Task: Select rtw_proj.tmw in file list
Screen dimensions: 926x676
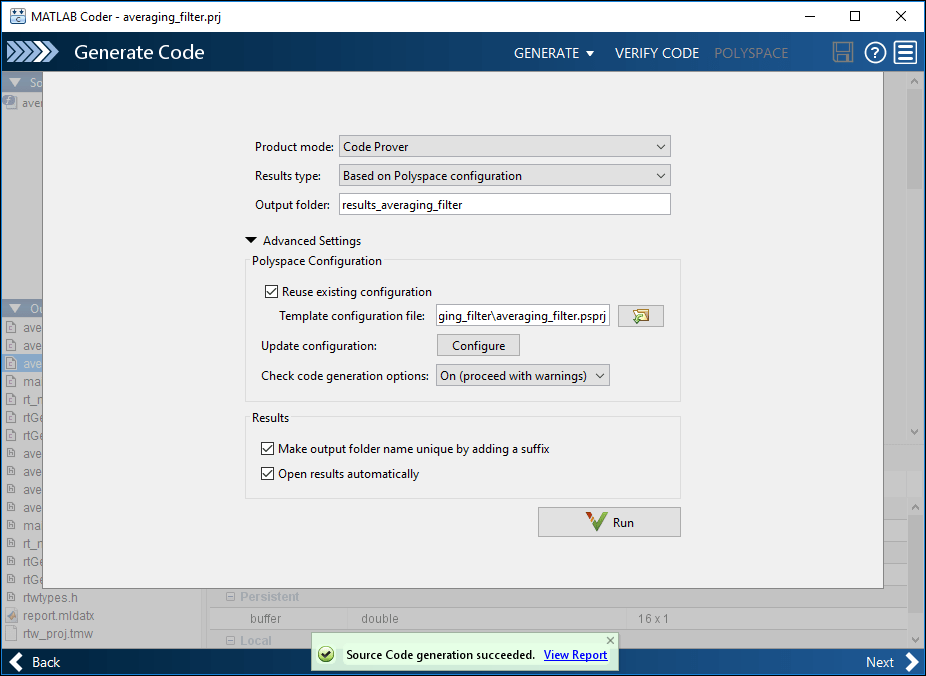Action: [x=58, y=633]
